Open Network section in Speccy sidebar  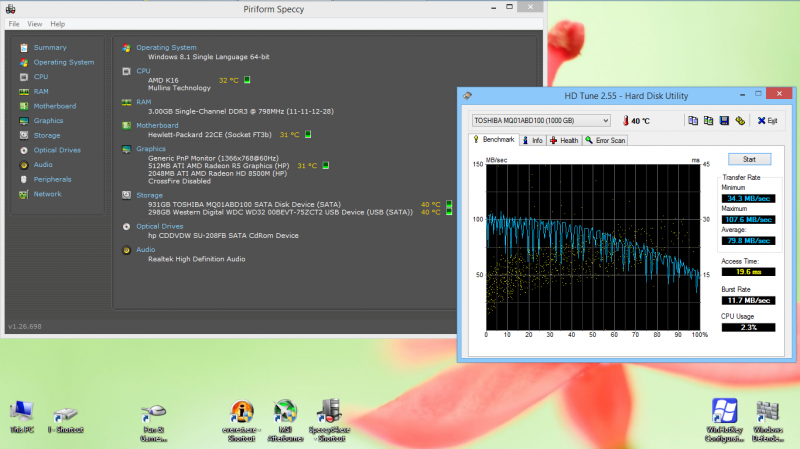tap(47, 194)
